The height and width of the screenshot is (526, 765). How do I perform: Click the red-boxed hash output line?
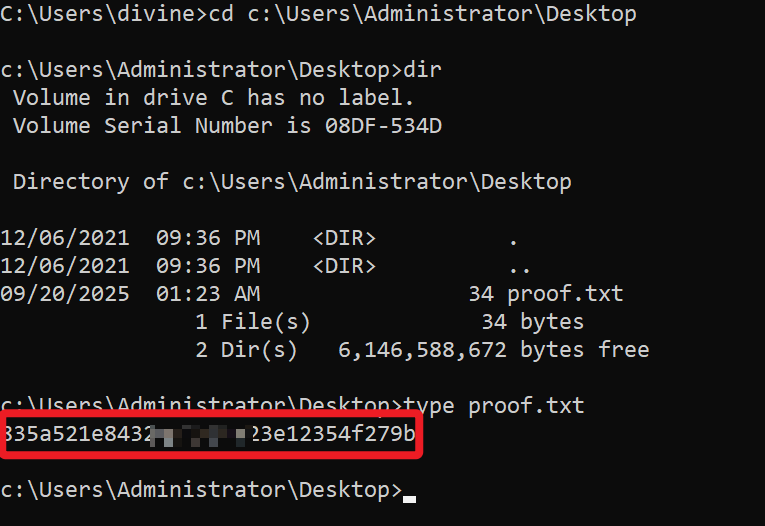point(210,435)
